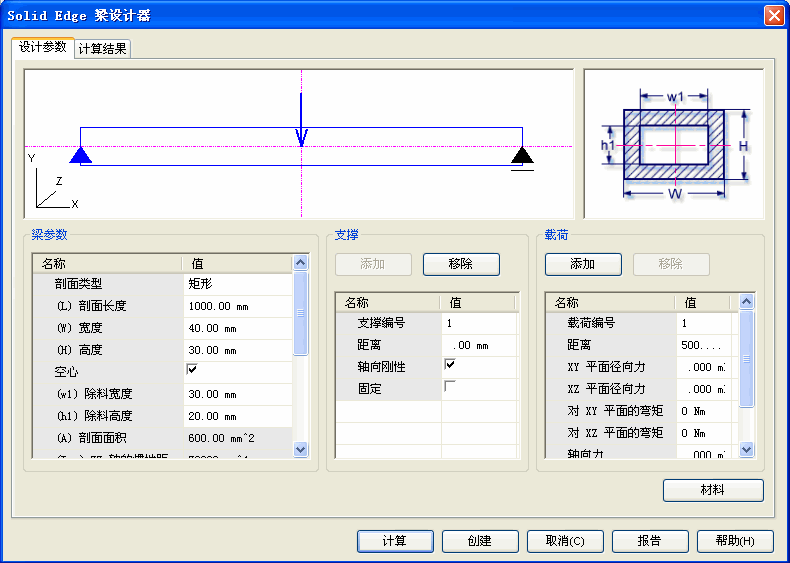Toggle the 空心 checkbox
Viewport: 790px width, 563px height.
click(192, 370)
